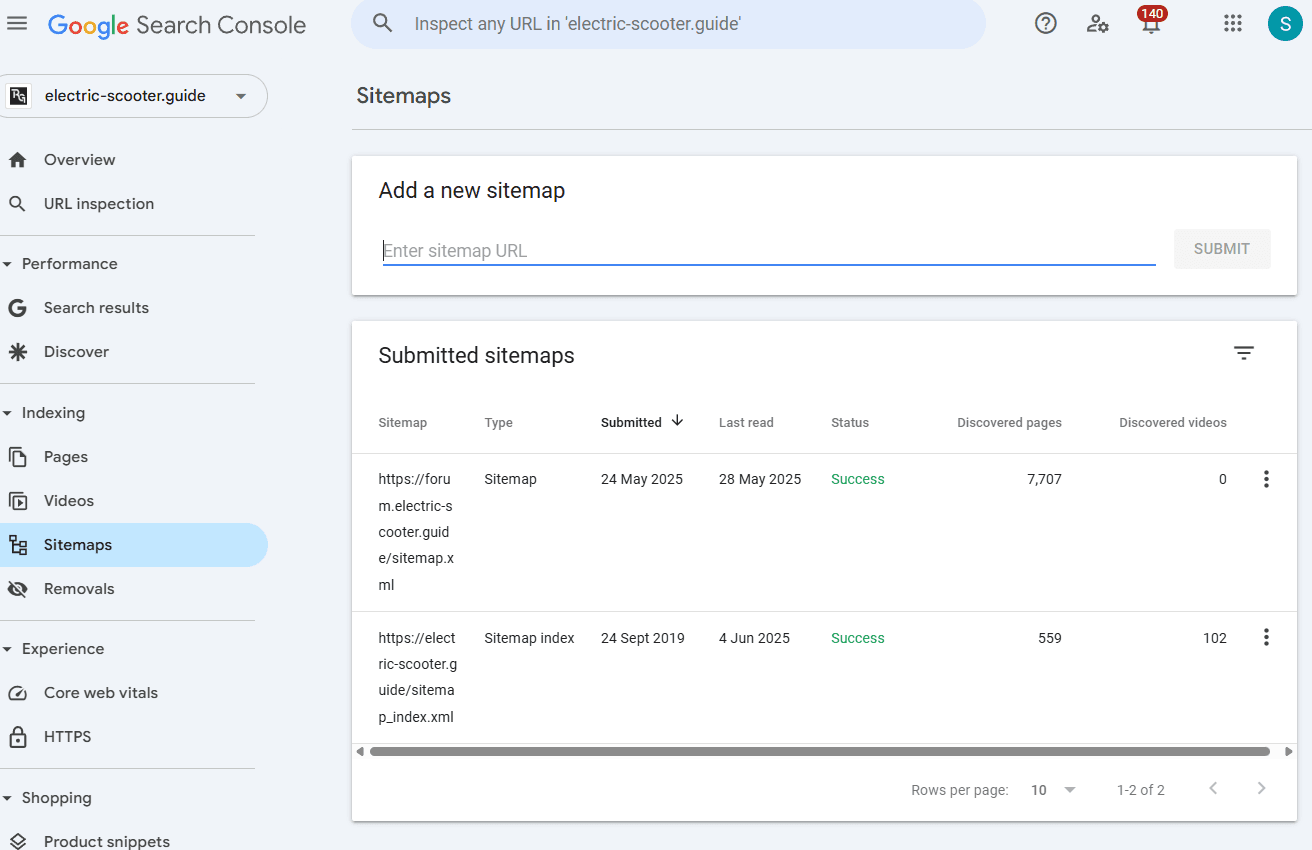Open more options for sitemap_index.xml row
This screenshot has height=850, width=1312.
pos(1266,638)
